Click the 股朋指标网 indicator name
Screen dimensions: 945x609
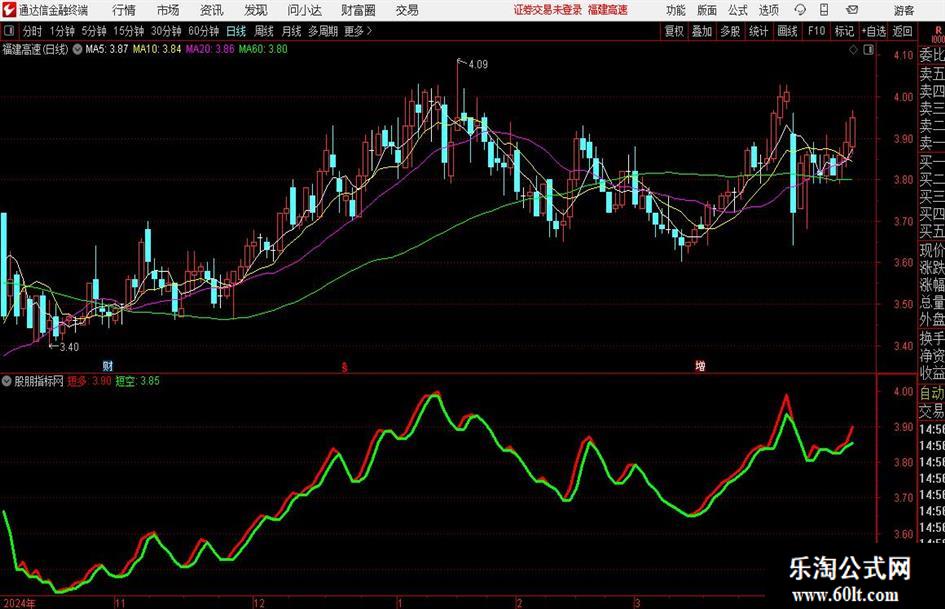(x=39, y=381)
